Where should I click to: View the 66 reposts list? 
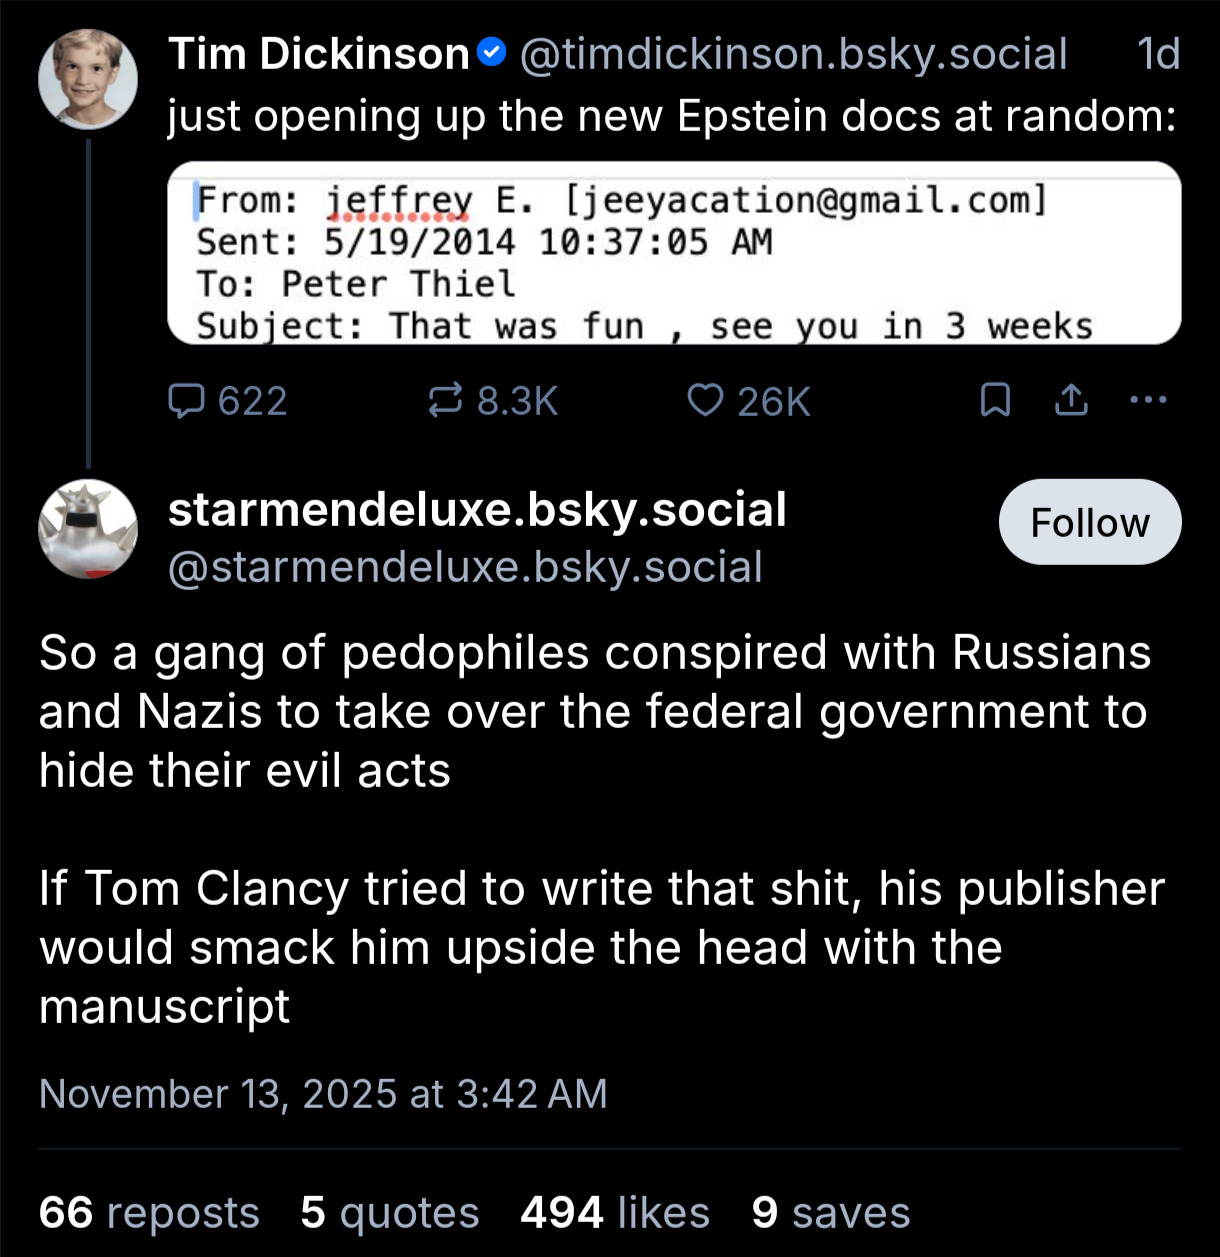149,1213
